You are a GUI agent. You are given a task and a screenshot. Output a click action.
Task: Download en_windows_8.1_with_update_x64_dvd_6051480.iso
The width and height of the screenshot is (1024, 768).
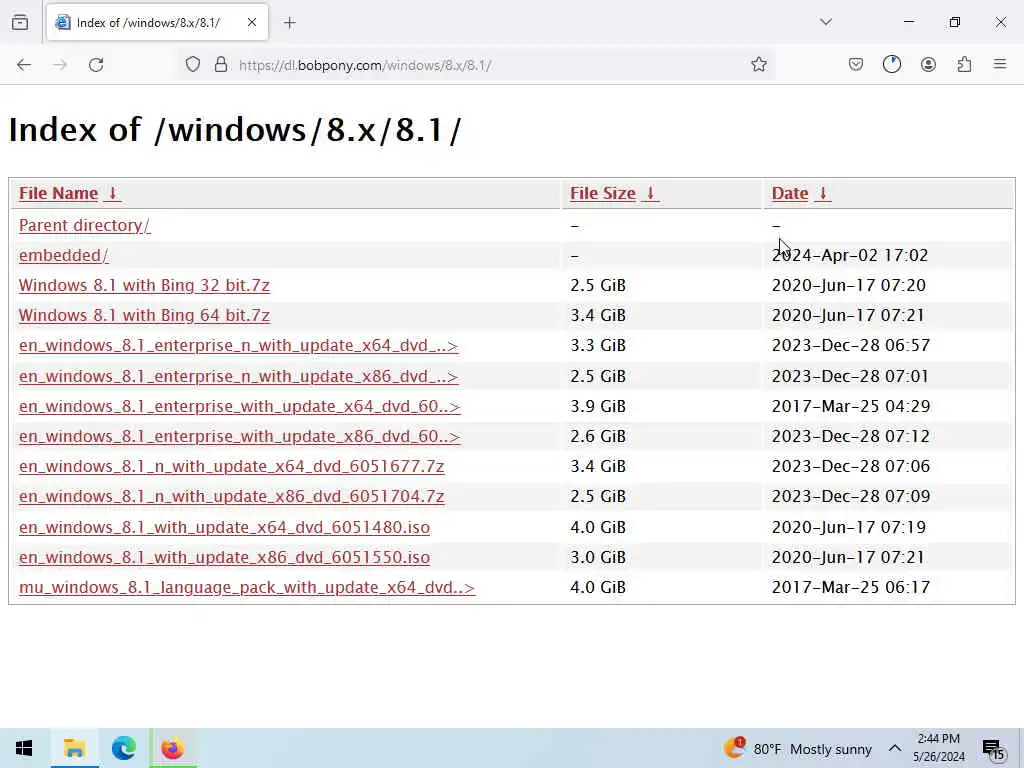[225, 528]
